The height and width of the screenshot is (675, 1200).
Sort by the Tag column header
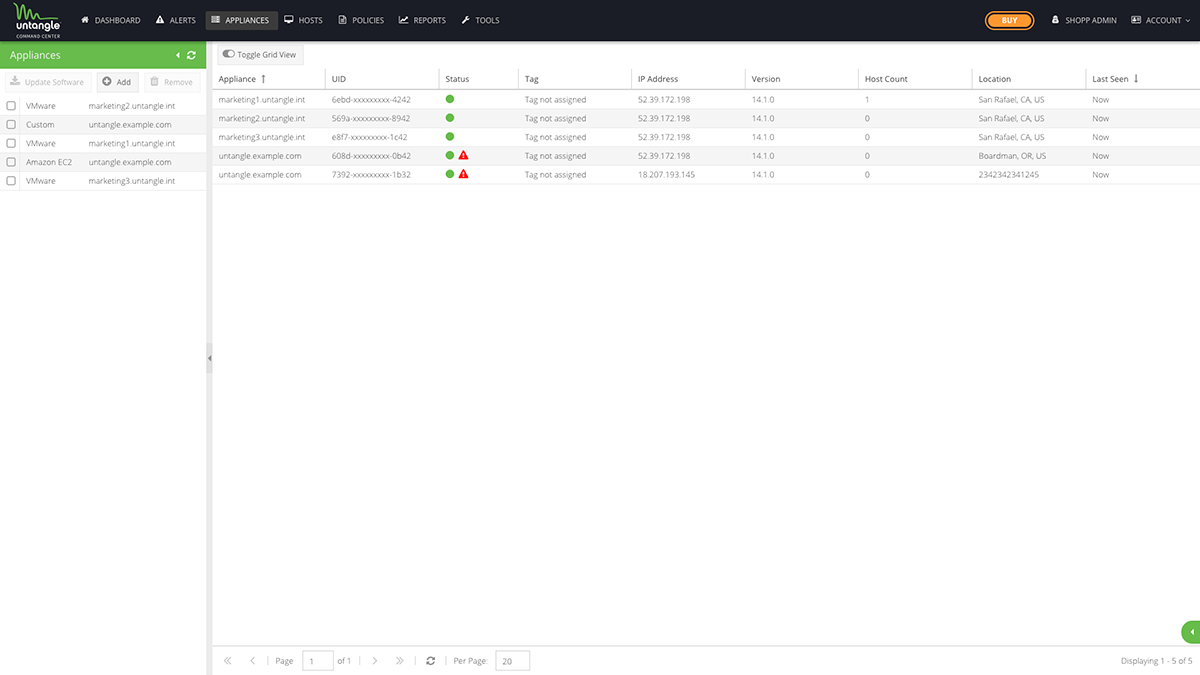coord(575,79)
